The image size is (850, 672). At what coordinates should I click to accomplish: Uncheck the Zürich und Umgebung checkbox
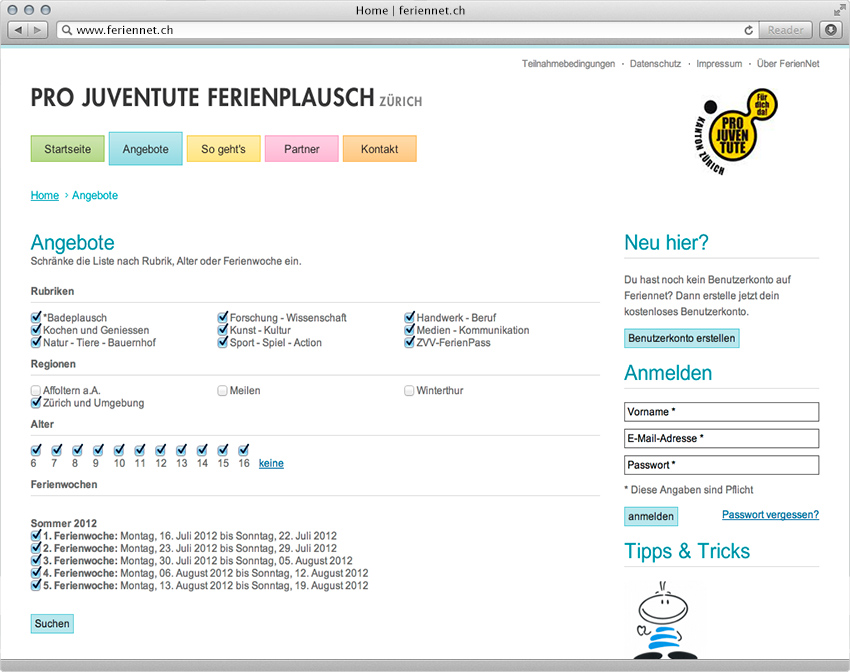pos(36,403)
